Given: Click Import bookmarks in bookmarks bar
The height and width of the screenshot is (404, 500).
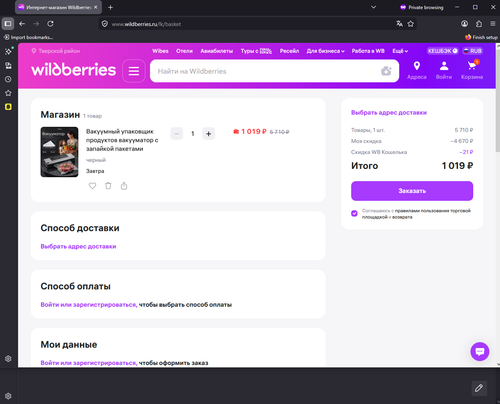Looking at the screenshot, I should pos(28,37).
